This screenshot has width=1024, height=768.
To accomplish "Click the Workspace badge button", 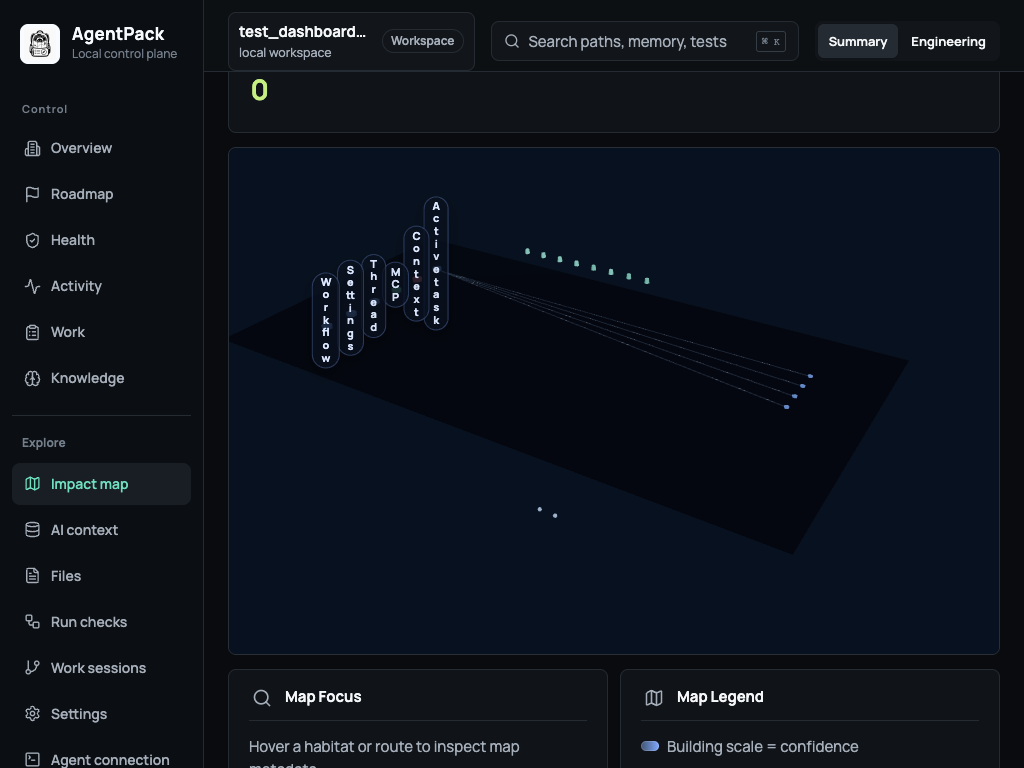I will 423,40.
